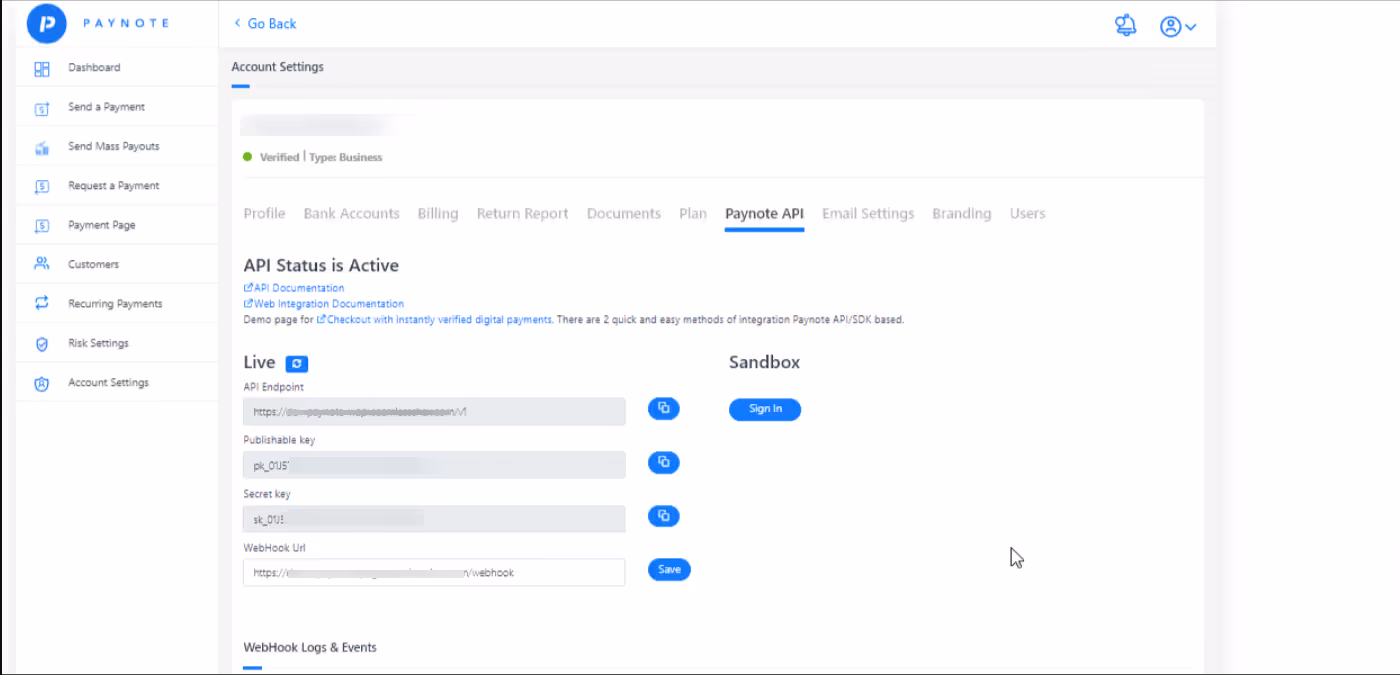Click the API Endpoint field
The height and width of the screenshot is (675, 1400).
(434, 411)
